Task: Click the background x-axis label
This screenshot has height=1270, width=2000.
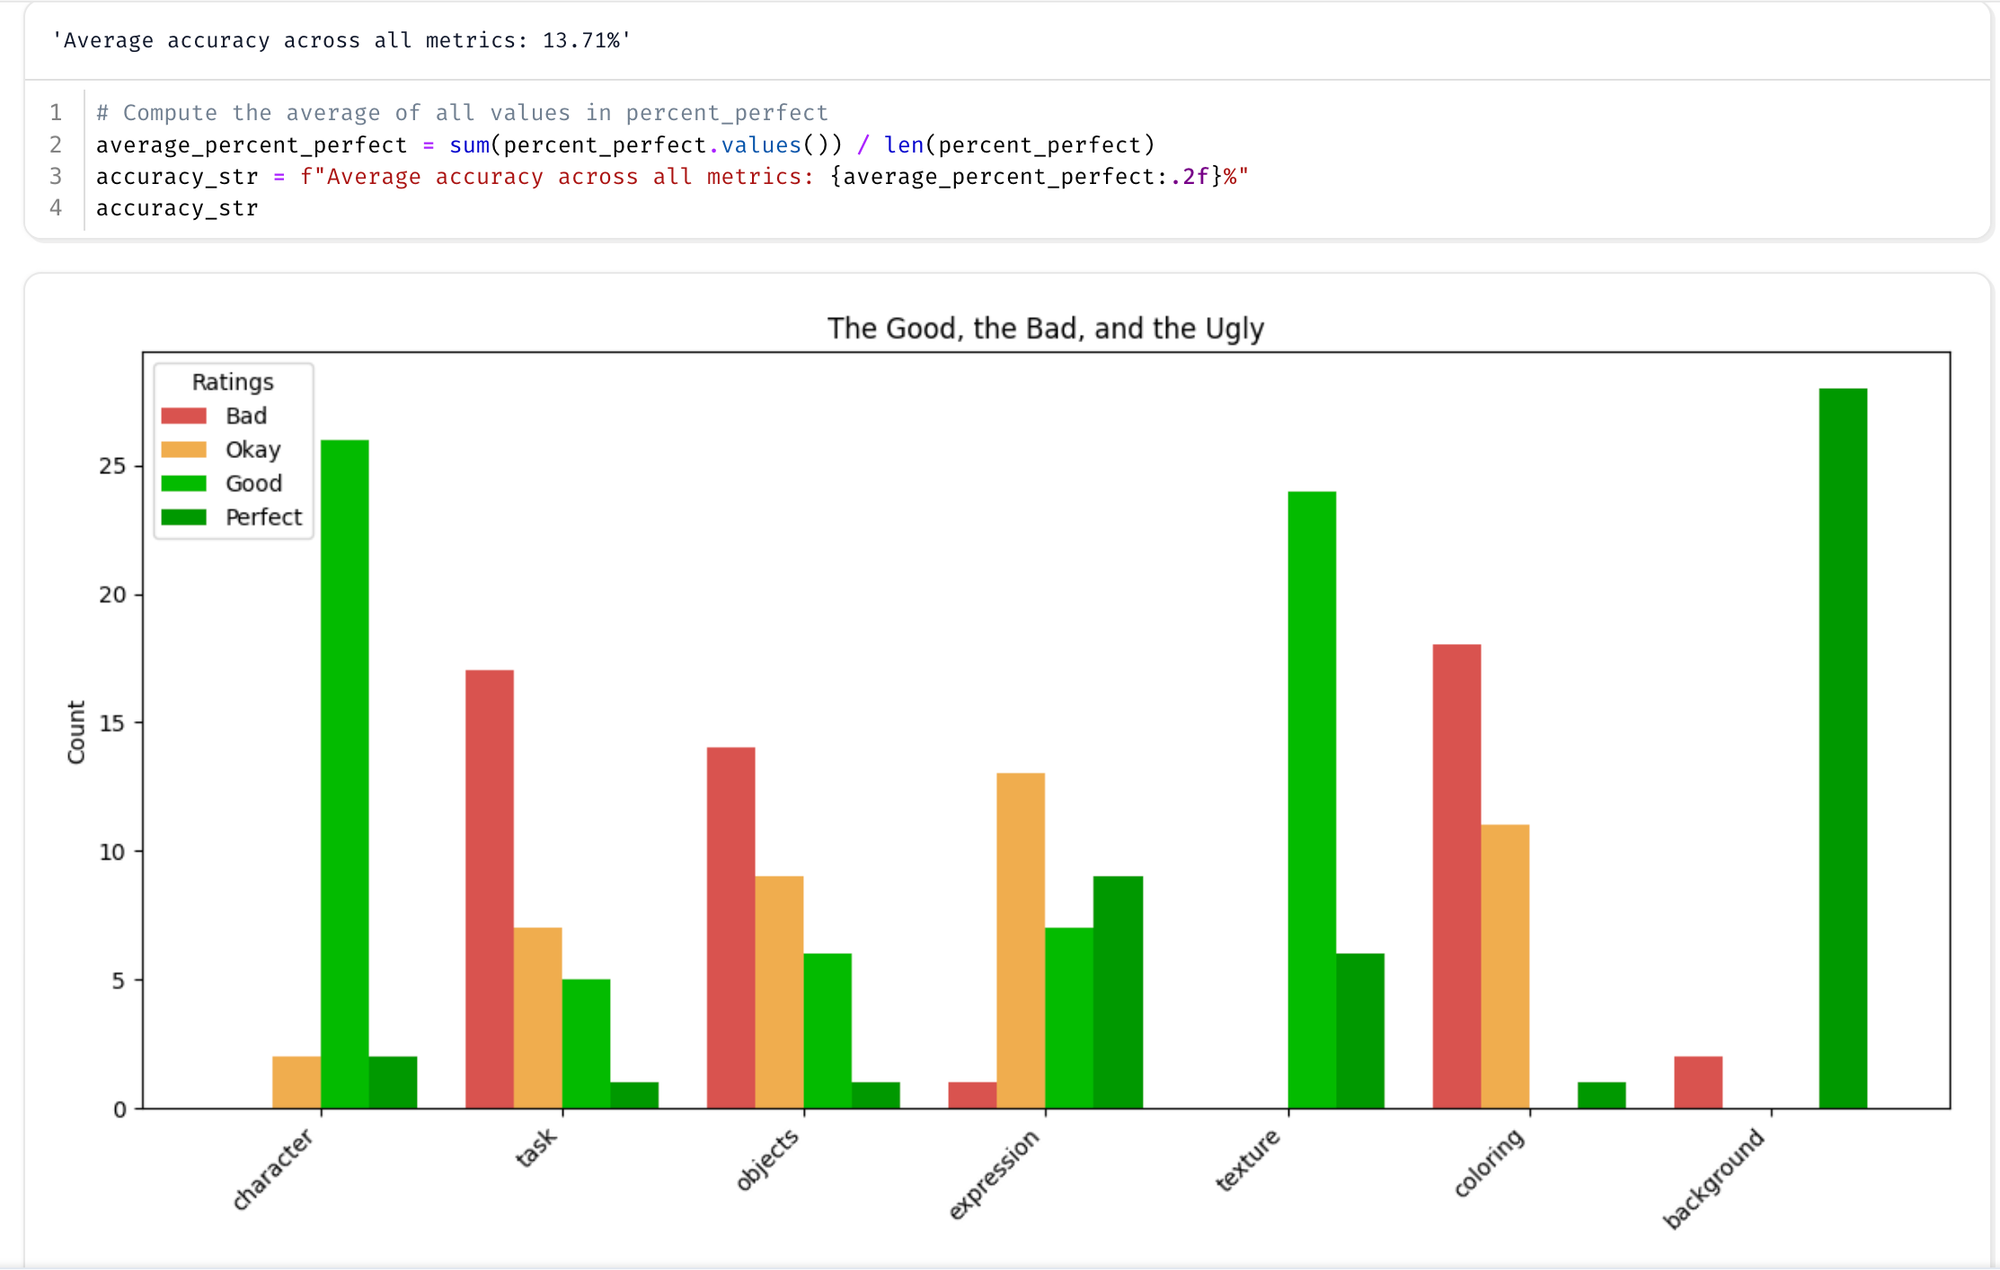Action: click(x=1713, y=1178)
